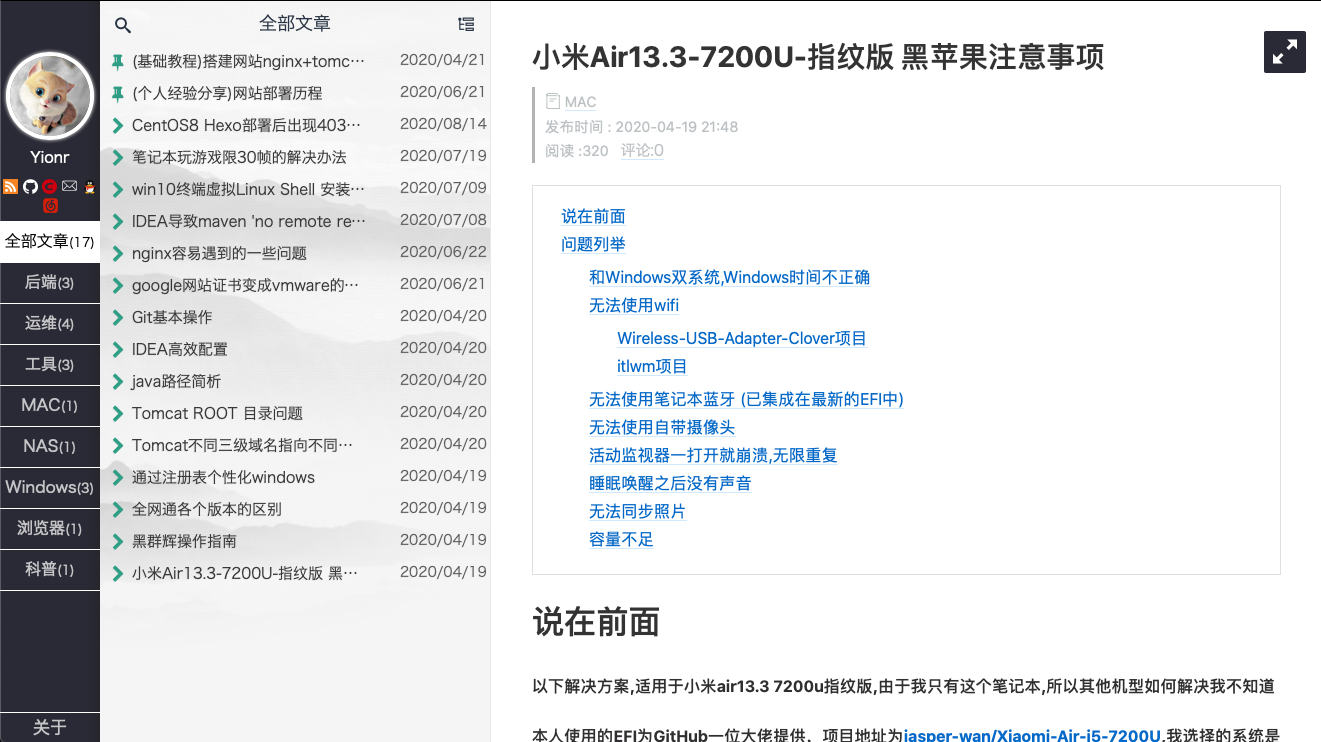
Task: Open the NetEase Music icon
Action: (x=50, y=205)
